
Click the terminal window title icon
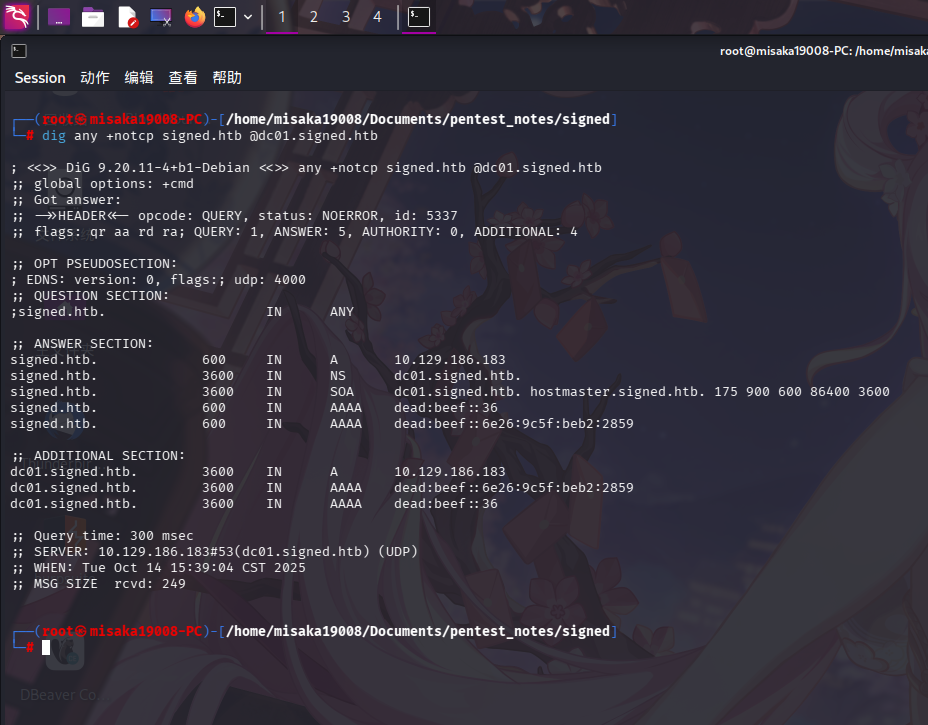pos(19,51)
